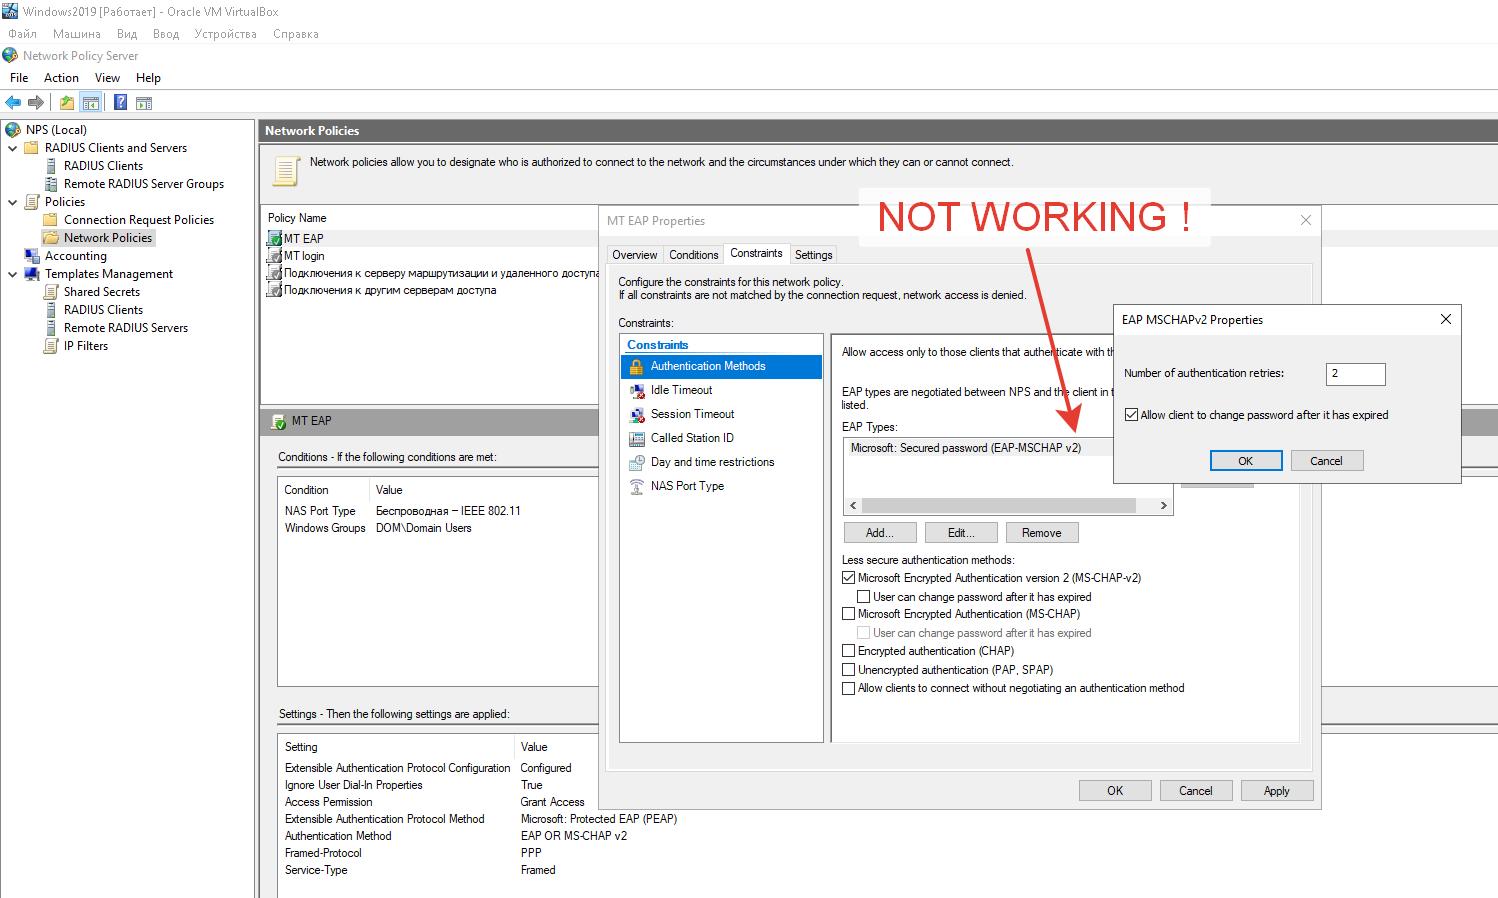Collapse the Policies tree node
Viewport: 1498px width, 898px height.
pyautogui.click(x=12, y=202)
